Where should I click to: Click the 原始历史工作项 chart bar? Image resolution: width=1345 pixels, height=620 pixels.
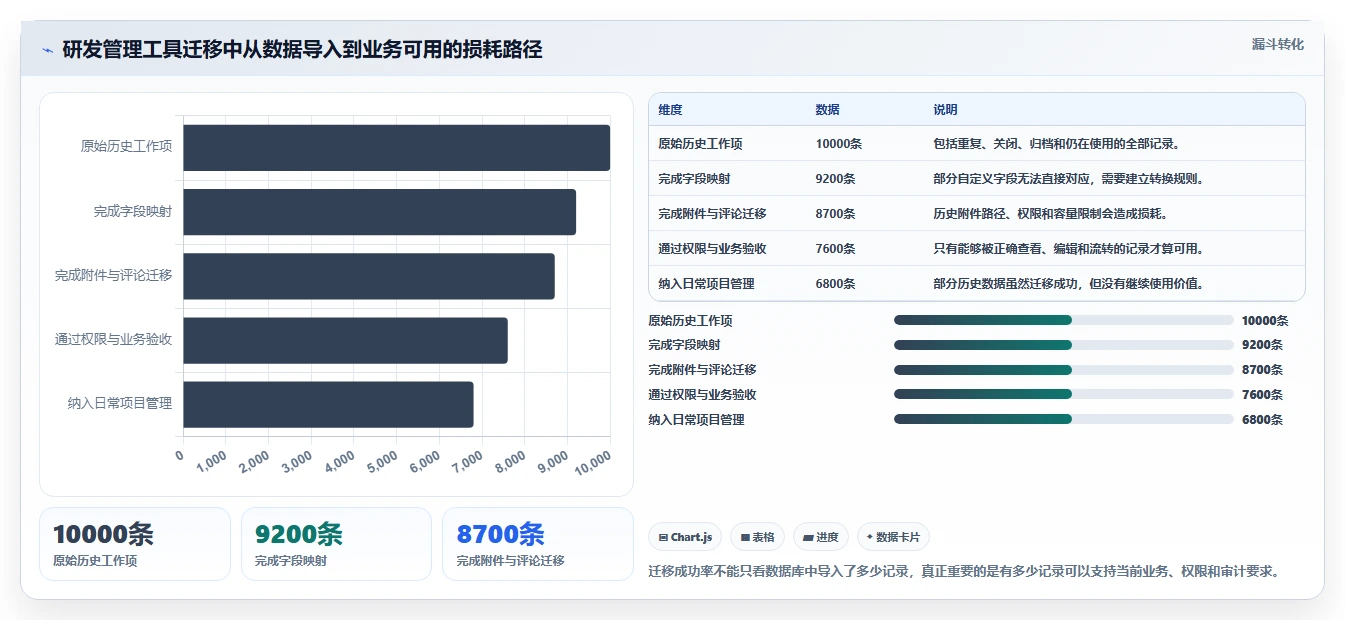[397, 148]
